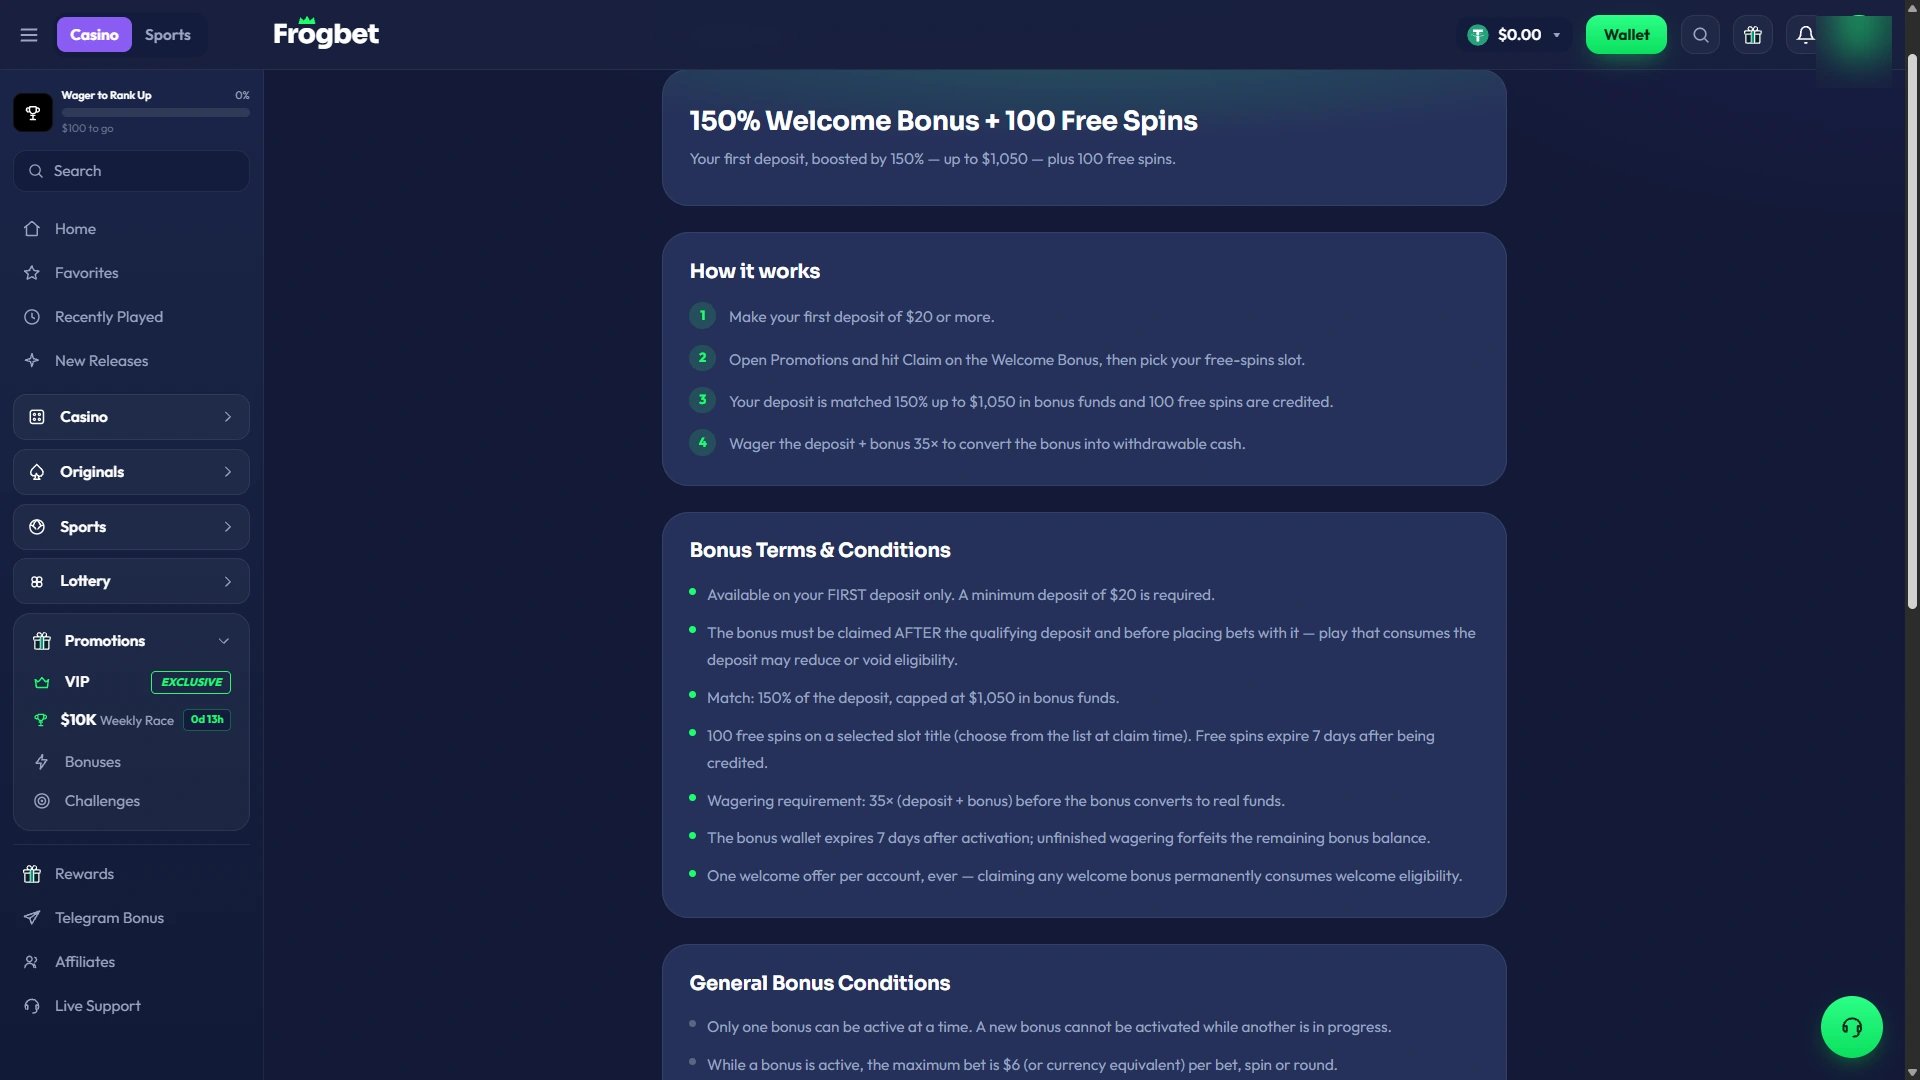Click the Favorites star icon
The height and width of the screenshot is (1080, 1920).
(32, 273)
